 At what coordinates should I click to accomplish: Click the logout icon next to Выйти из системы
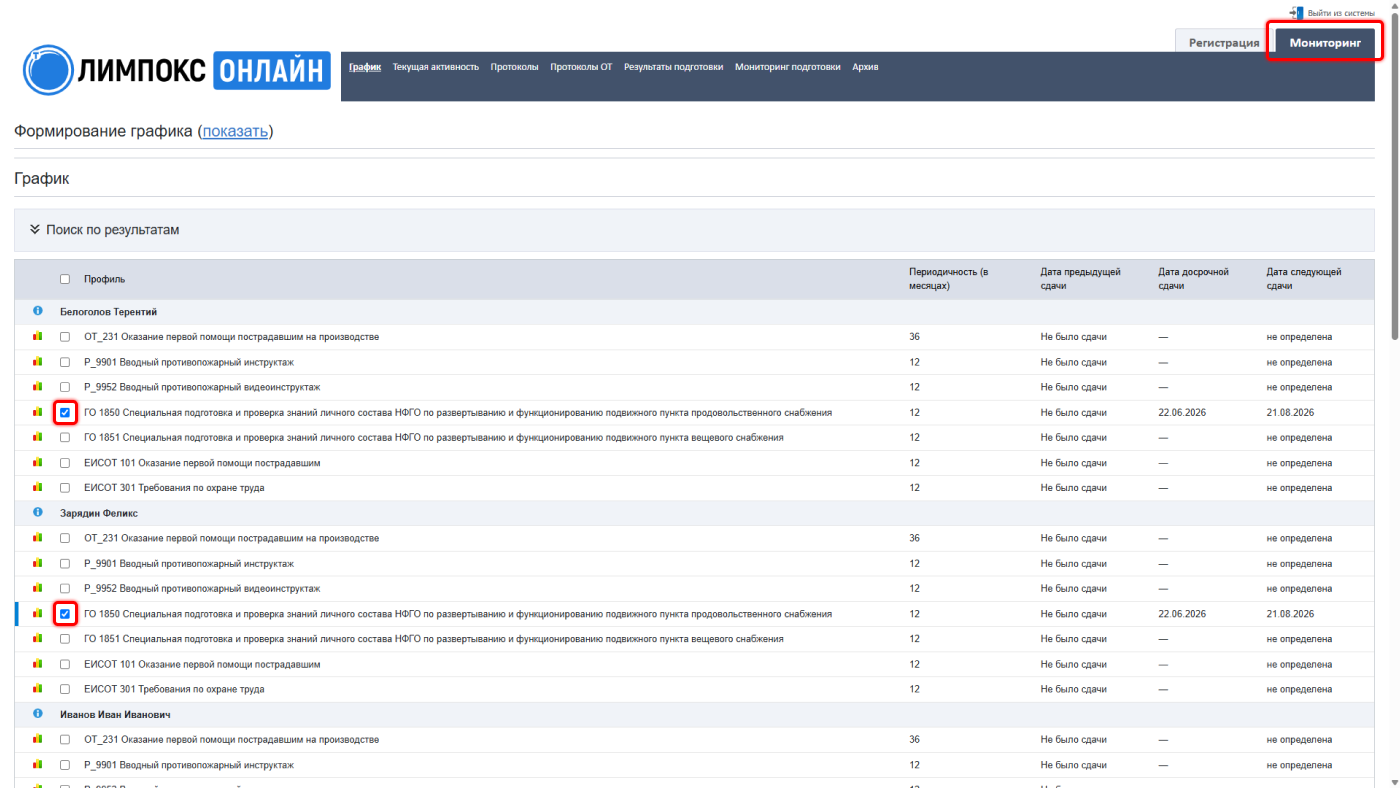pos(1296,12)
